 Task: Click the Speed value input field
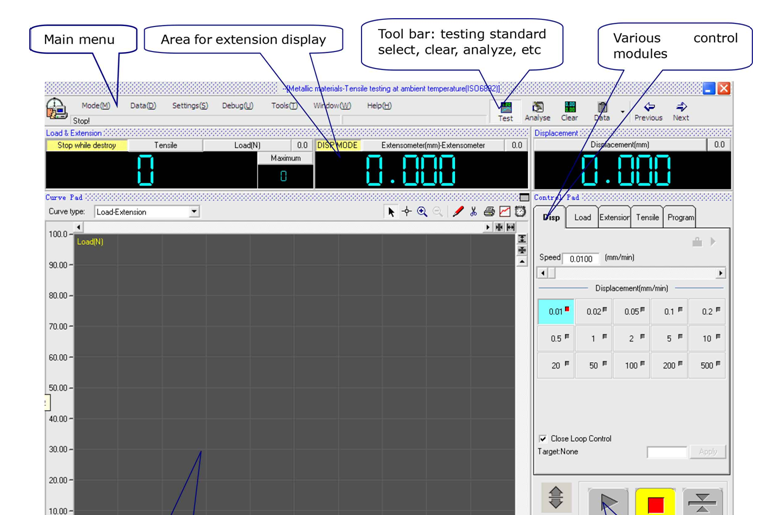pyautogui.click(x=580, y=259)
